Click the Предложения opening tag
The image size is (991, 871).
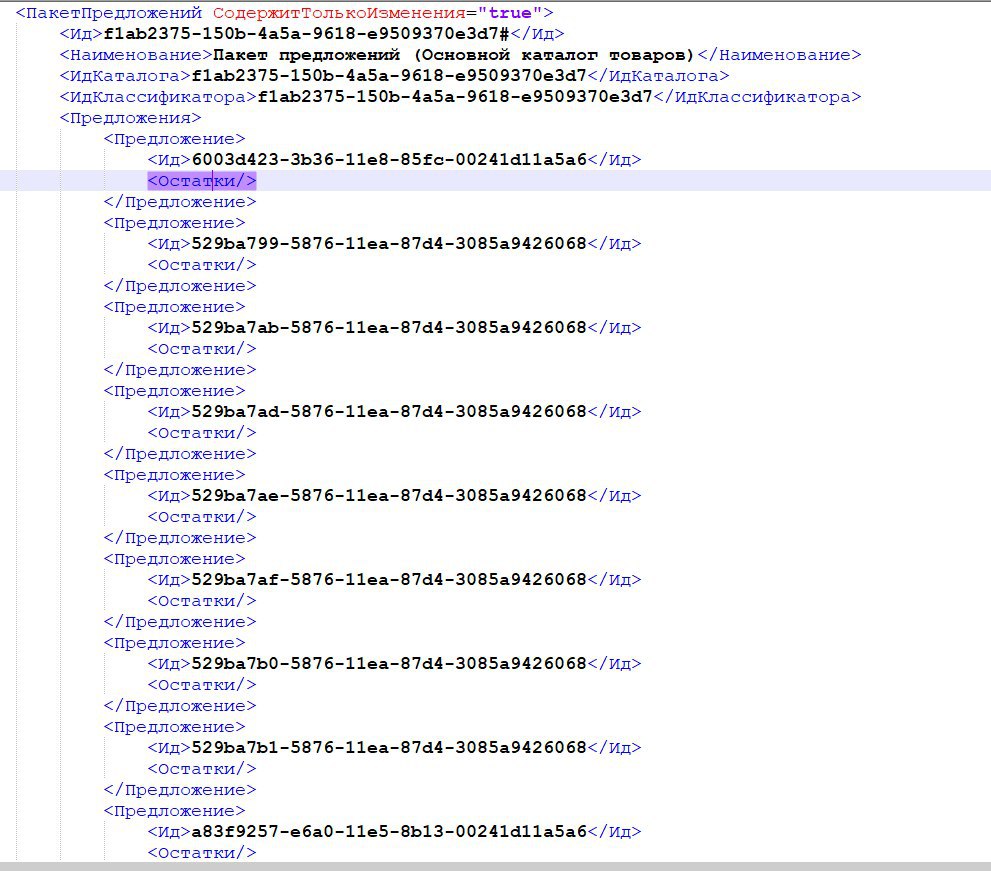[x=130, y=118]
